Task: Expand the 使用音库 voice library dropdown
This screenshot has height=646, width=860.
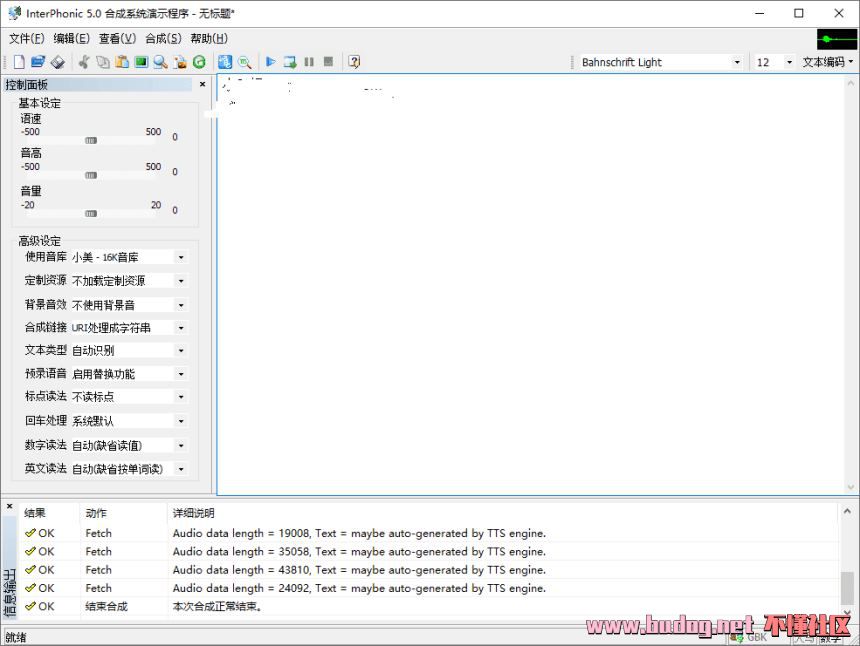Action: point(181,257)
